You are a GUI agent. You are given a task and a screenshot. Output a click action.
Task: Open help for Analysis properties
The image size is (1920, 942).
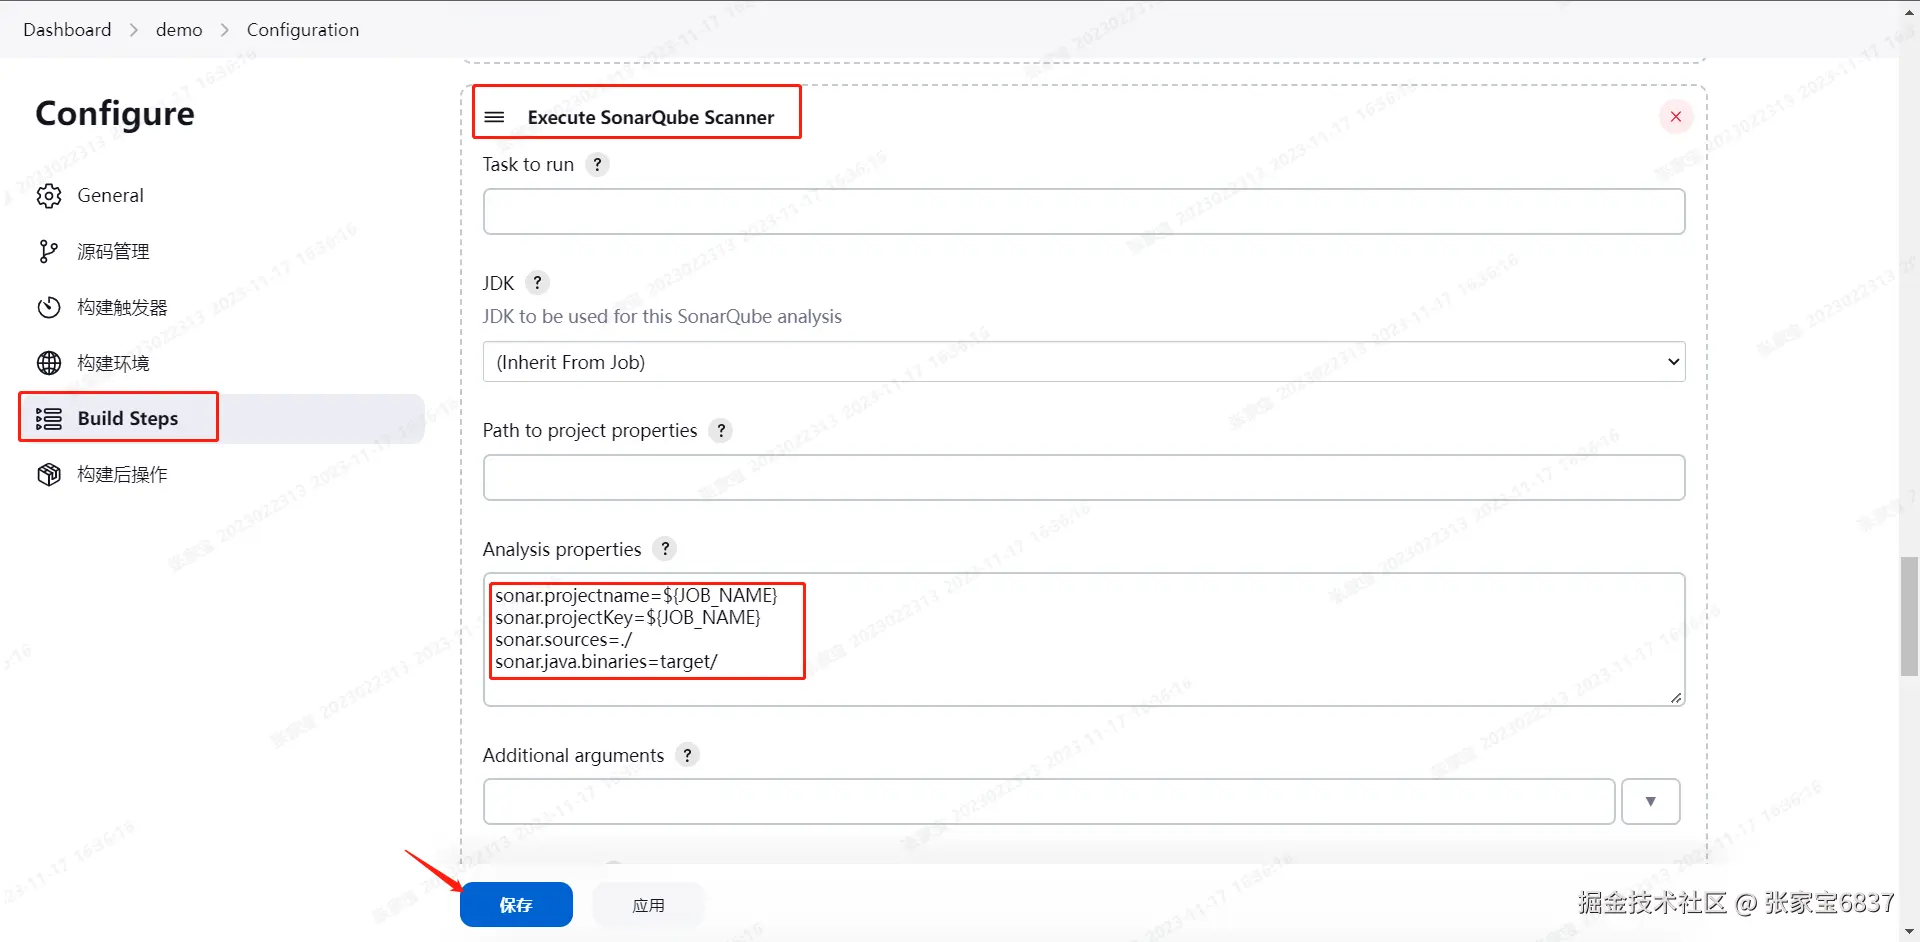(x=665, y=549)
